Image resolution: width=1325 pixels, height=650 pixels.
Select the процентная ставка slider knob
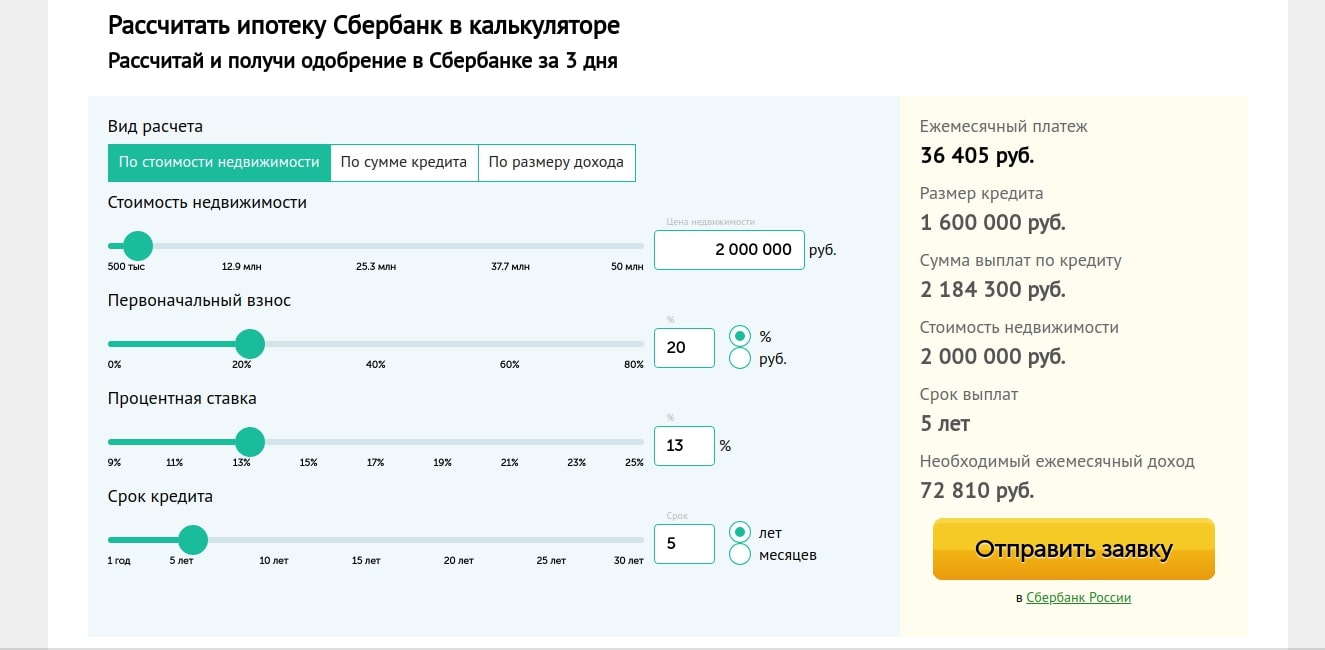pos(250,442)
